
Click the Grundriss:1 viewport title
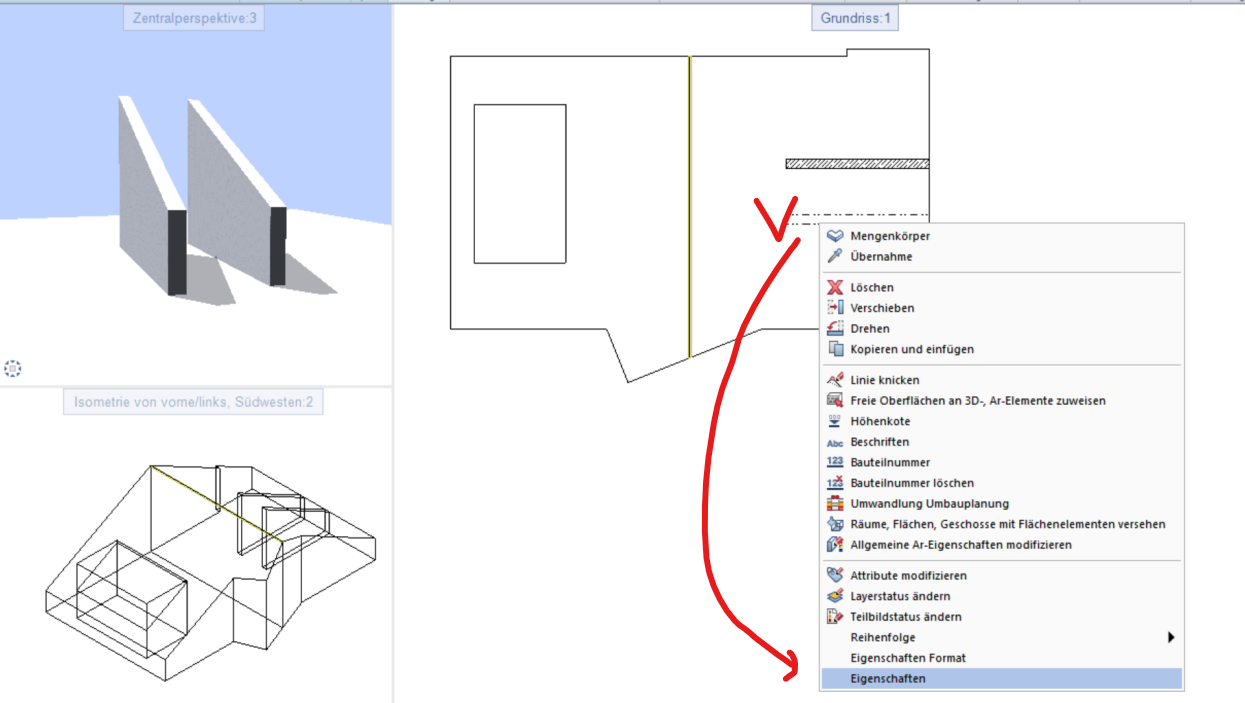pyautogui.click(x=854, y=18)
